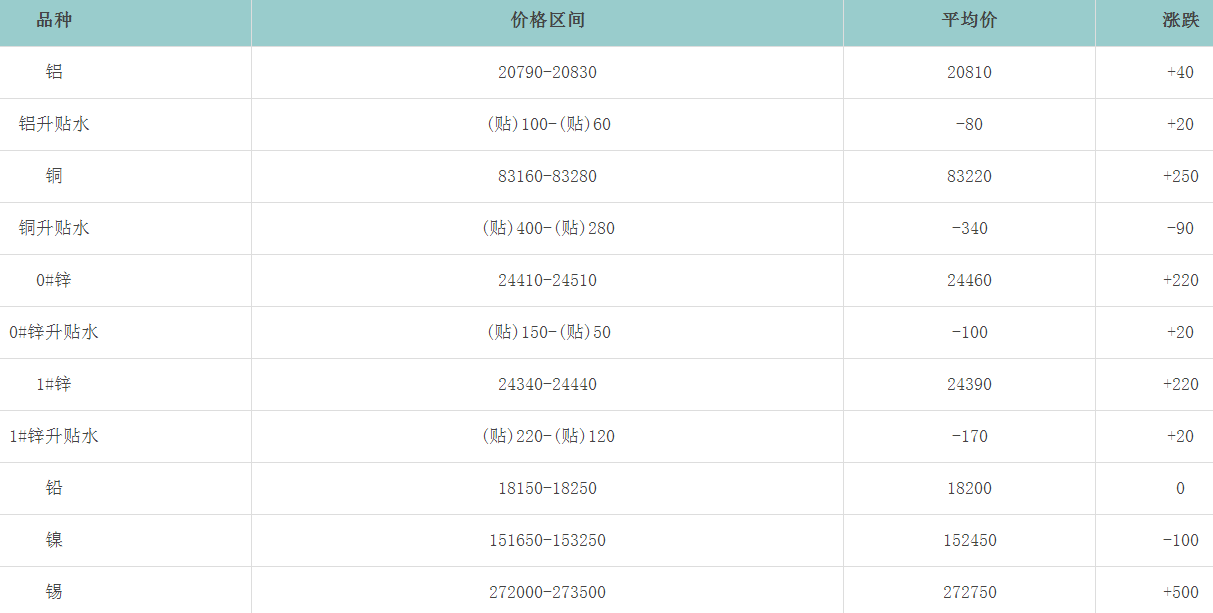Image resolution: width=1213 pixels, height=613 pixels.
Task: Select the 0#锌升贴水 row label
Action: click(54, 332)
